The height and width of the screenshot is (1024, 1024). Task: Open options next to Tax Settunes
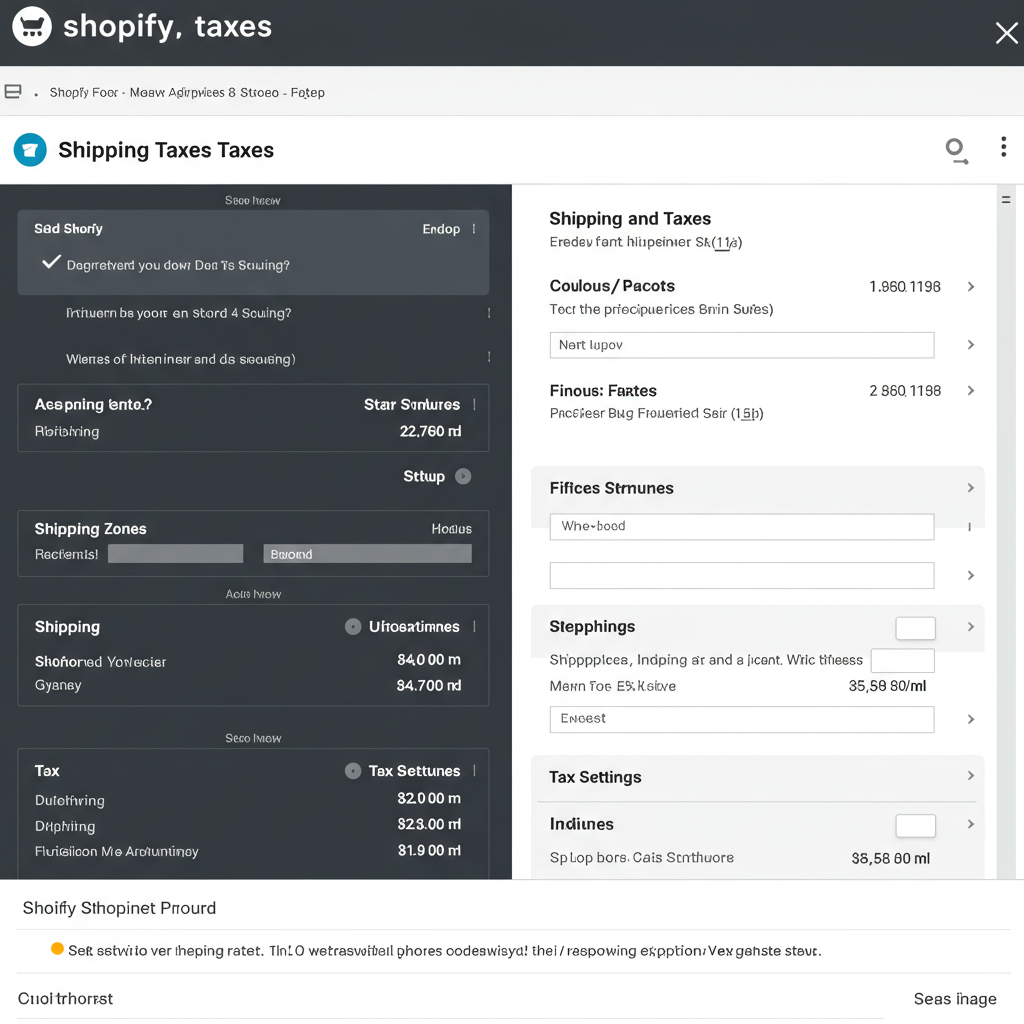[x=474, y=771]
